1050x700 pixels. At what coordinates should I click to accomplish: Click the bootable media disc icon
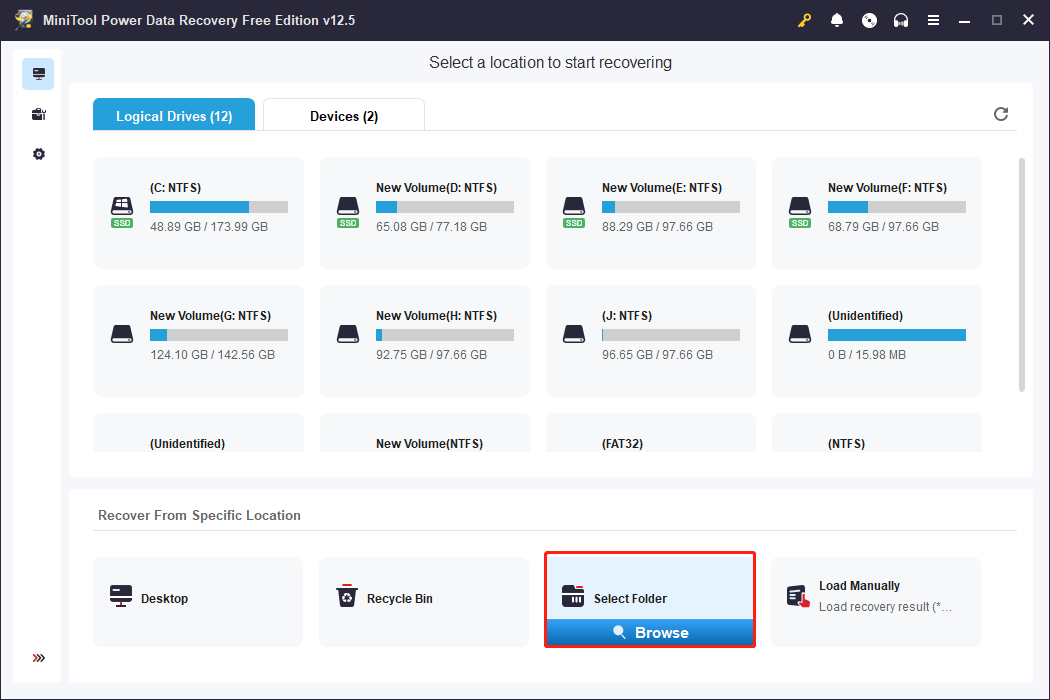coord(869,20)
